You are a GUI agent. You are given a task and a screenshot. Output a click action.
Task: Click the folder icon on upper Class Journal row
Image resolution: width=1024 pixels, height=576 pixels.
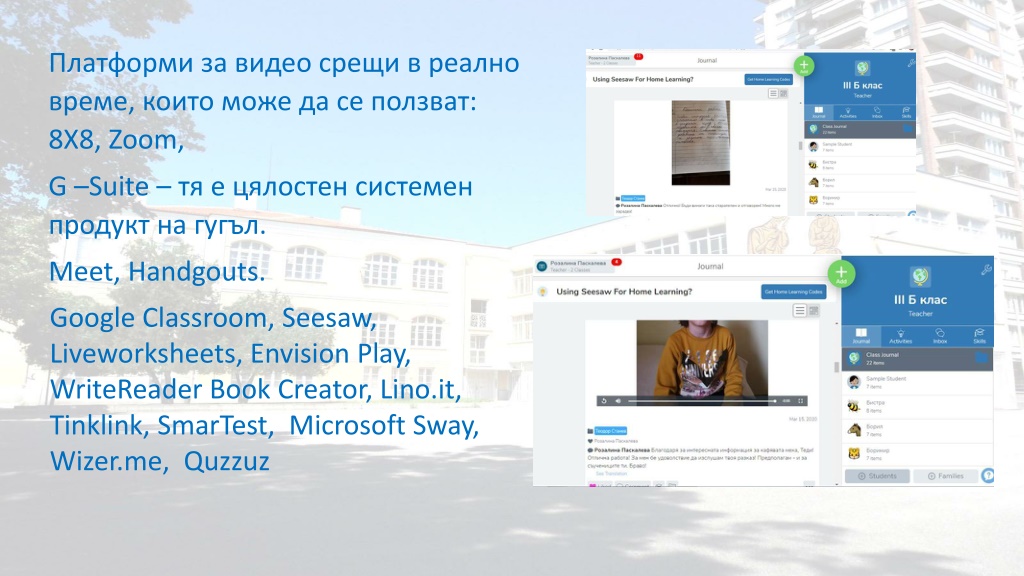coord(907,129)
